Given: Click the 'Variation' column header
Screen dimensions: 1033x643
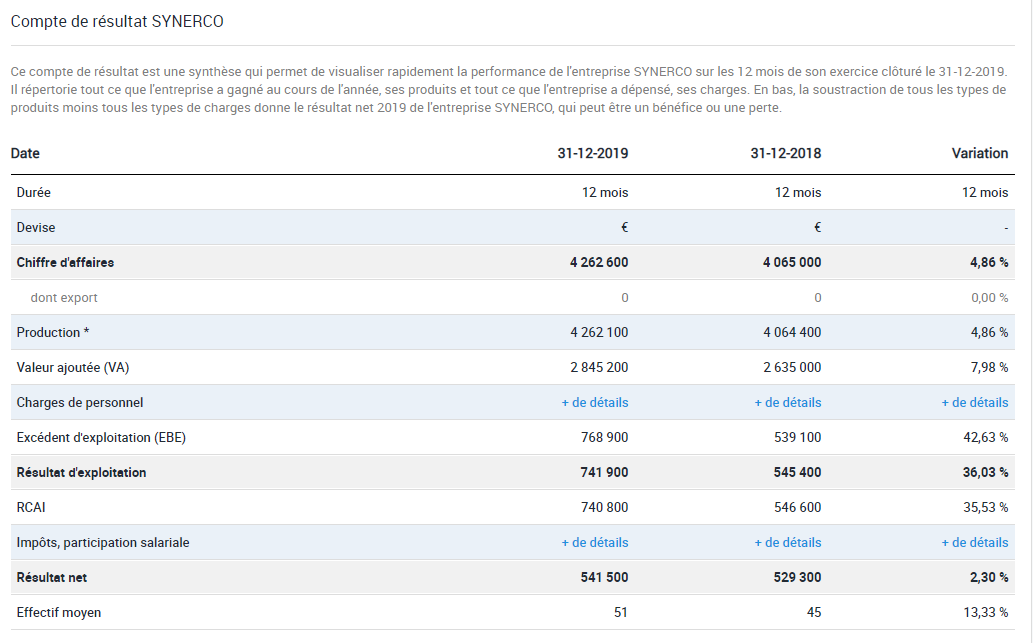Looking at the screenshot, I should pyautogui.click(x=980, y=154).
